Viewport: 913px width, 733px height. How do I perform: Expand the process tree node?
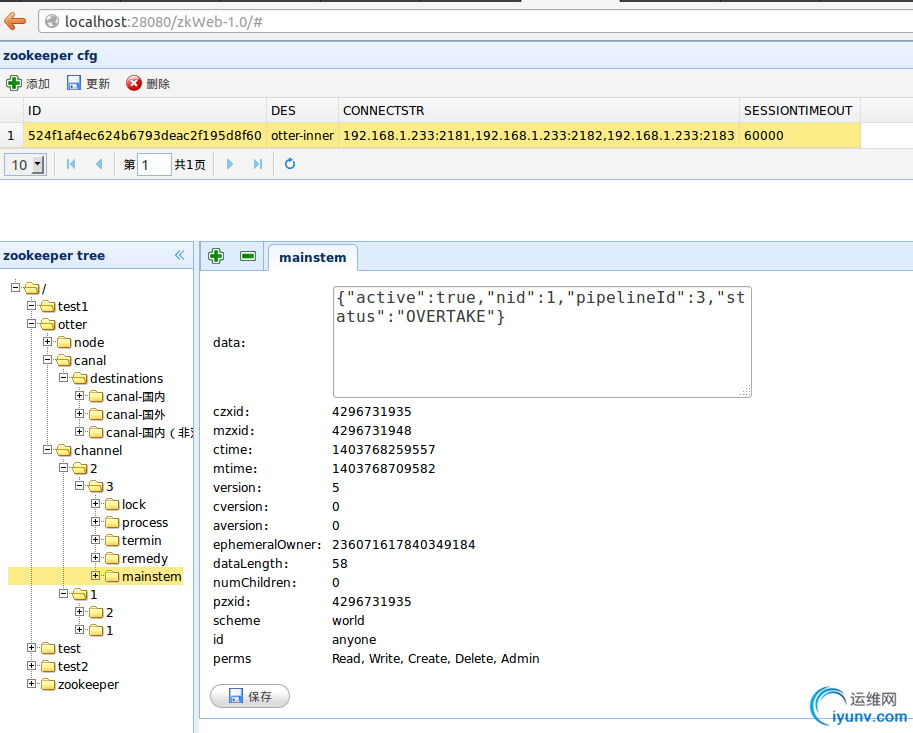[96, 522]
